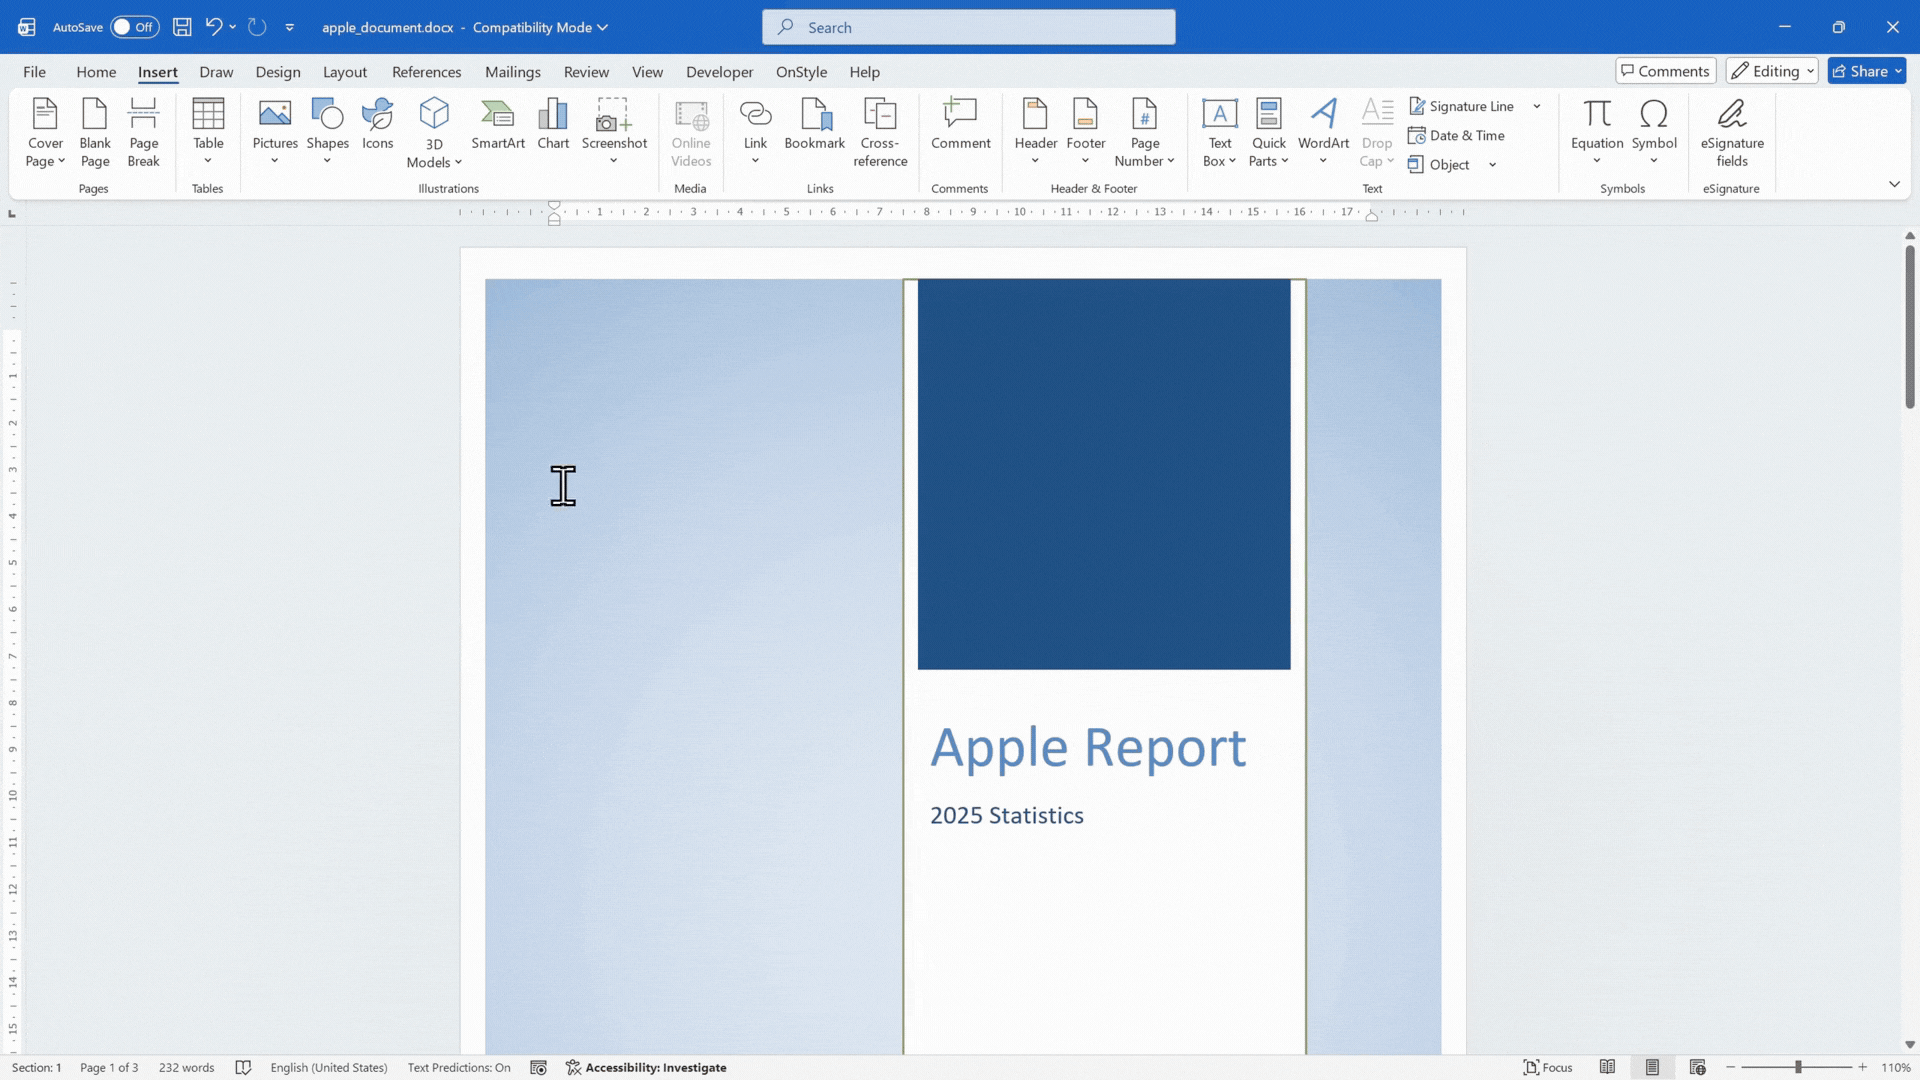Insert a SmartArt graphic
Image resolution: width=1920 pixels, height=1080 pixels.
click(498, 125)
